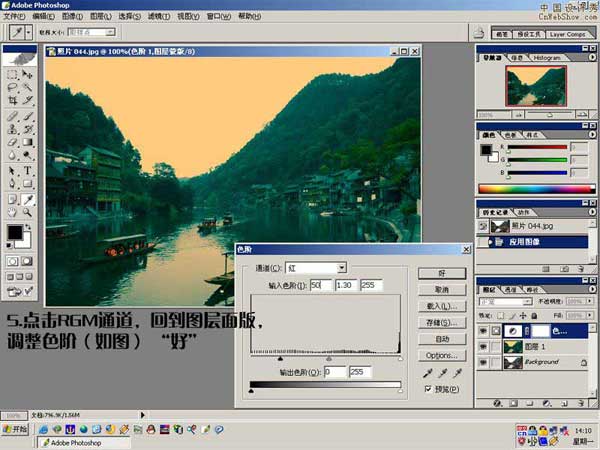Select the Dodge tool
600x450 pixels.
point(27,155)
